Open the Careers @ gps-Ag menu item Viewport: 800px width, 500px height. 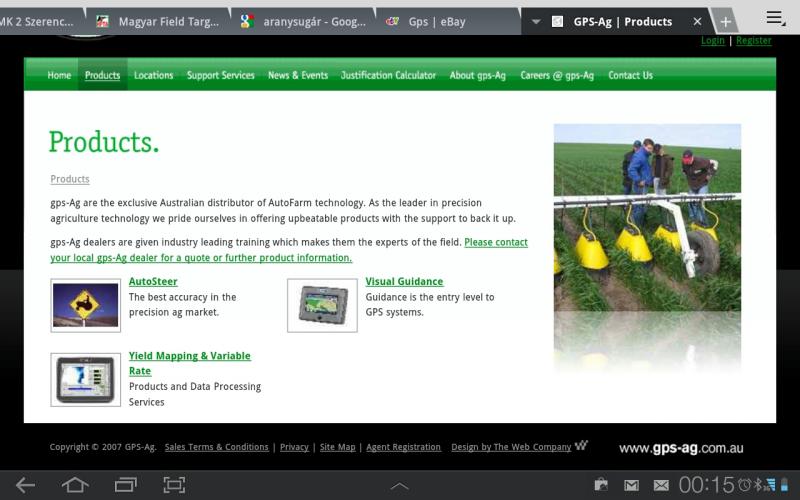557,75
